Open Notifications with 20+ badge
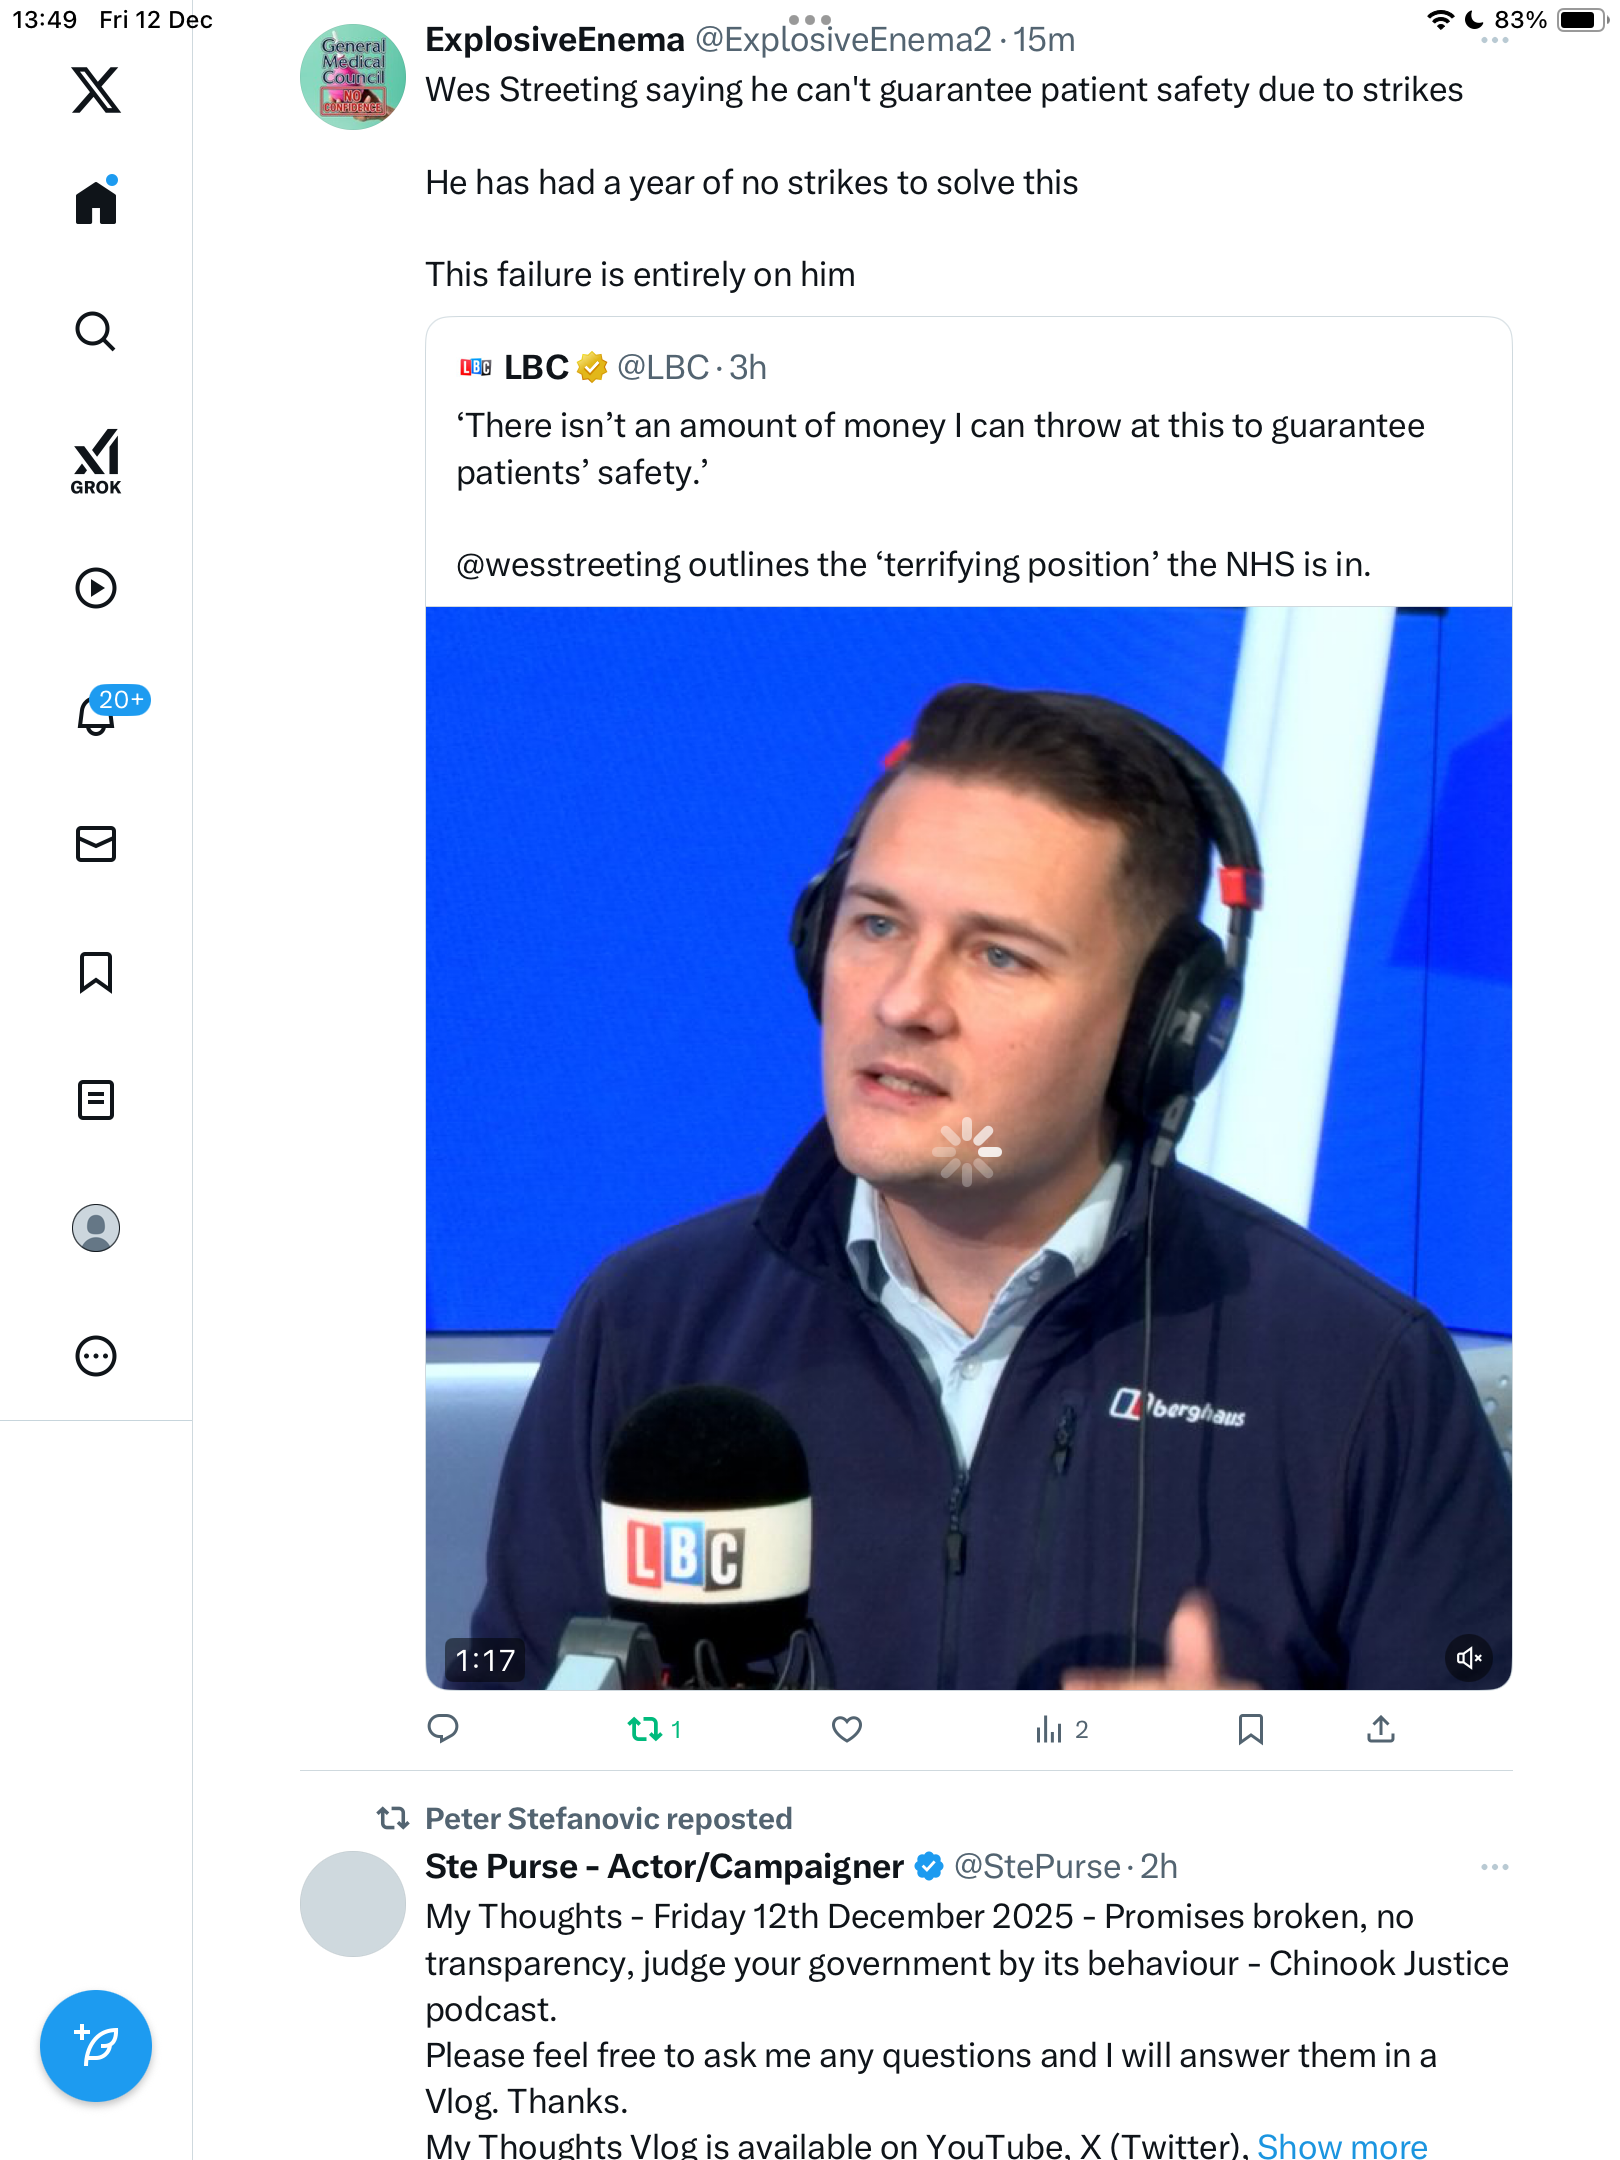 98,715
